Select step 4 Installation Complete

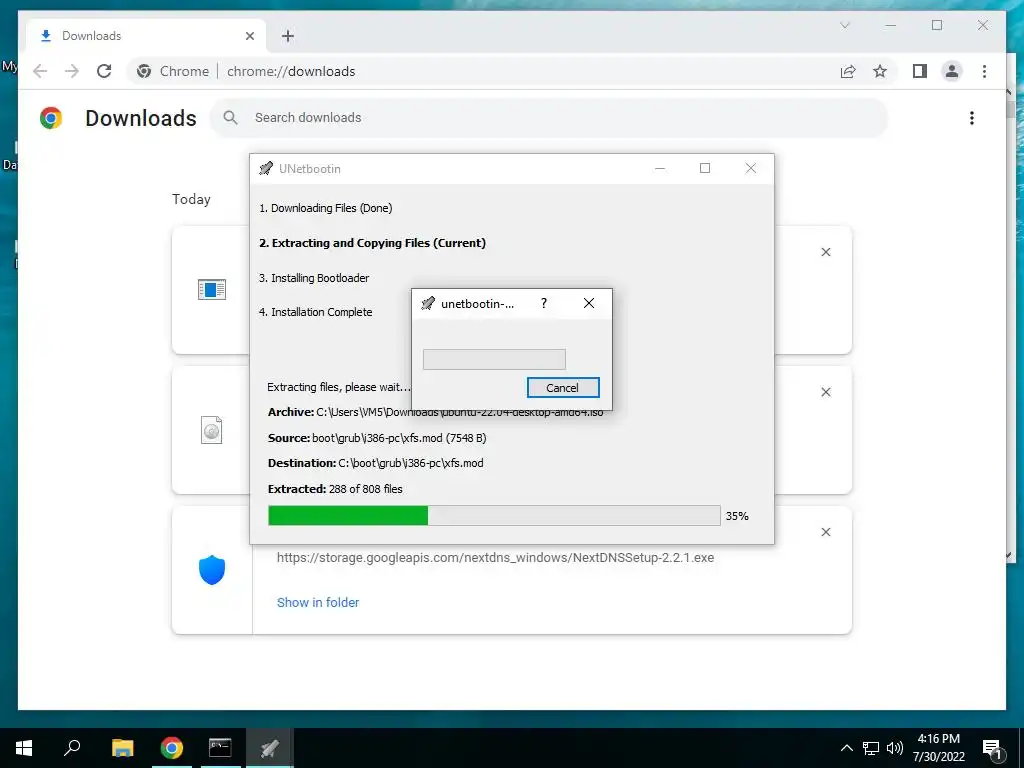pyautogui.click(x=315, y=312)
